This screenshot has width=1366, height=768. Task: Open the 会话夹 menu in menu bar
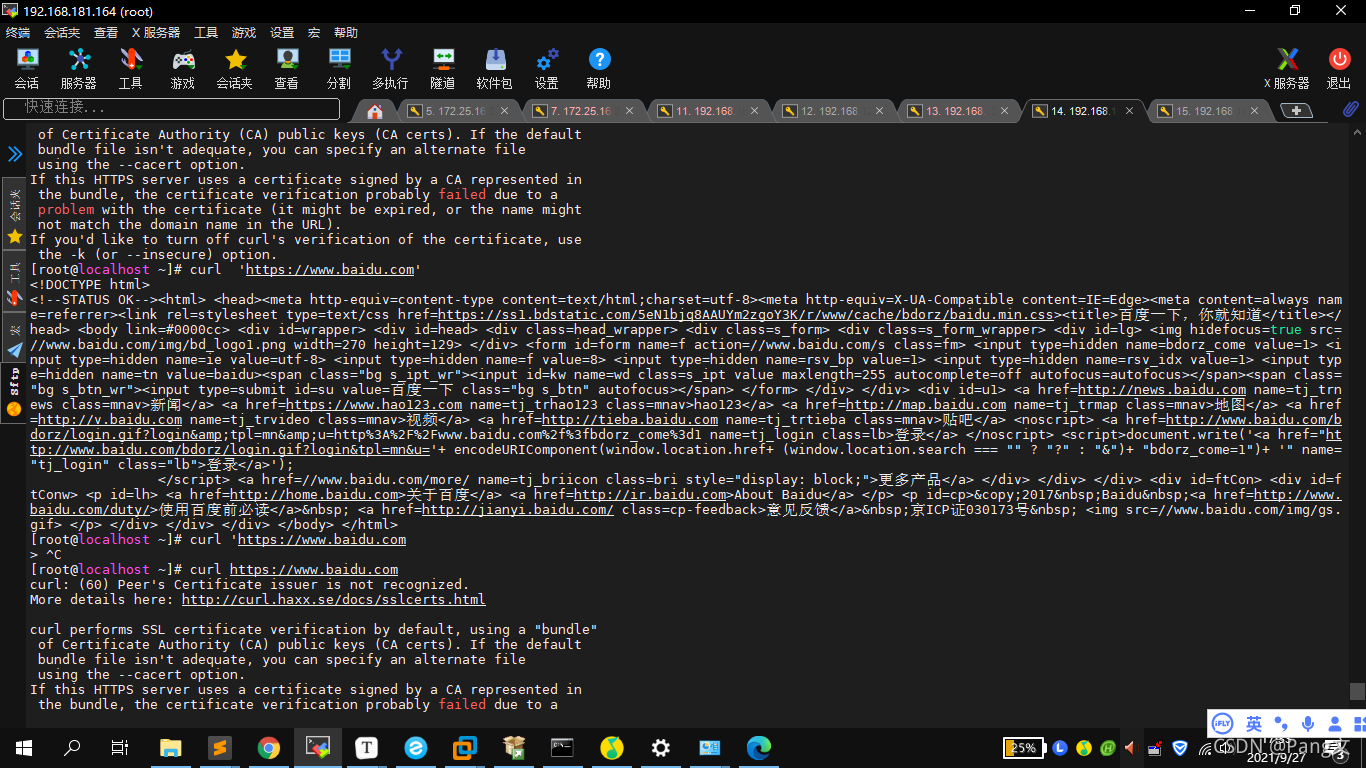63,32
